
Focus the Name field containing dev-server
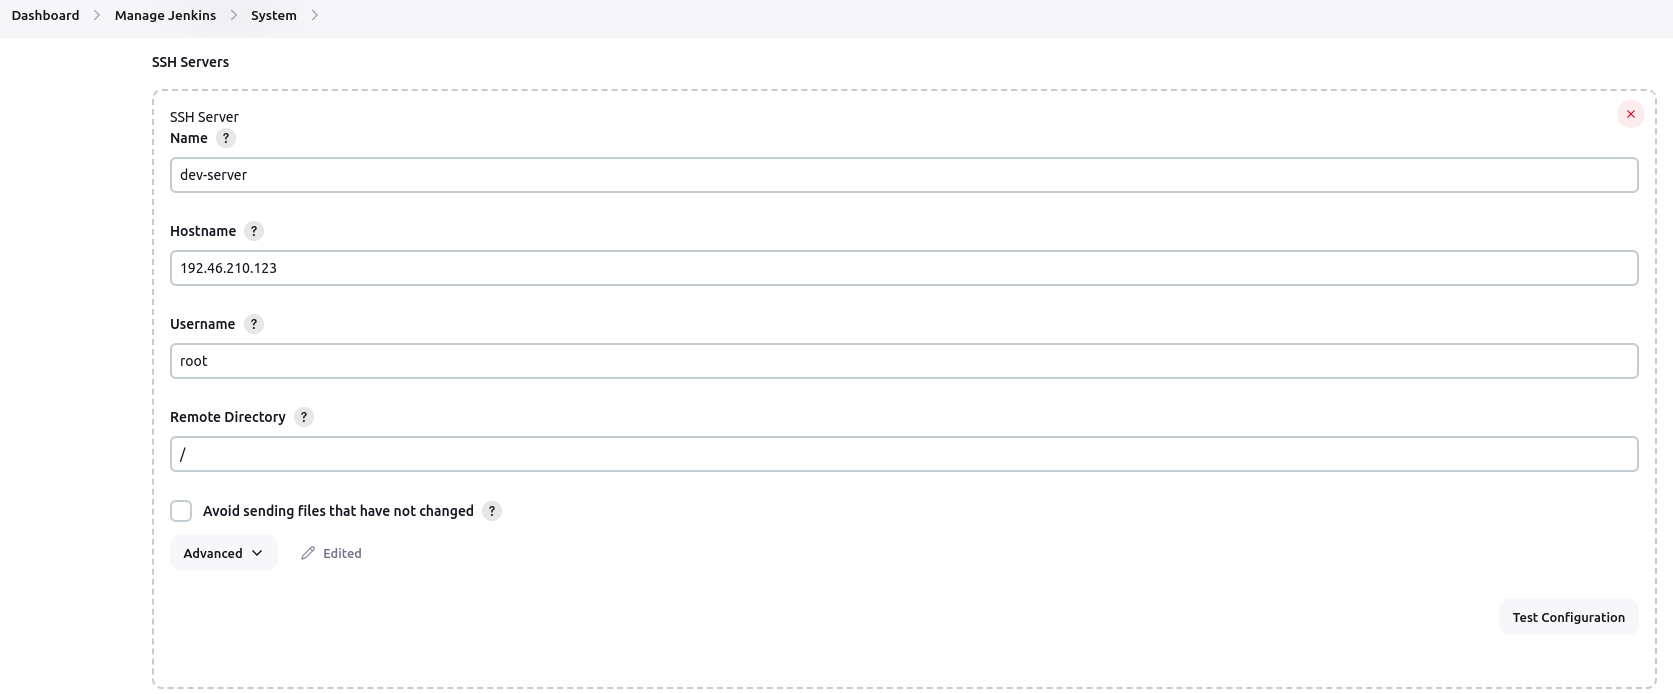click(903, 175)
